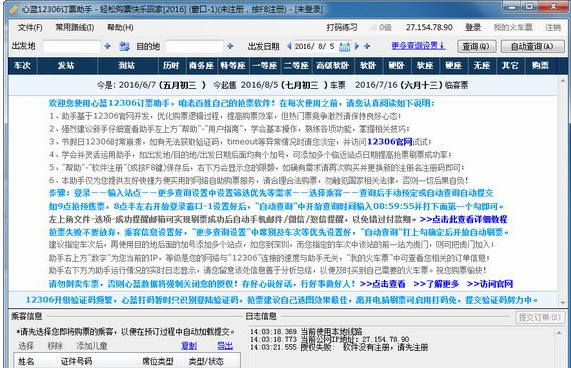
Task: Click the 软卧 column header
Action: coord(368,66)
